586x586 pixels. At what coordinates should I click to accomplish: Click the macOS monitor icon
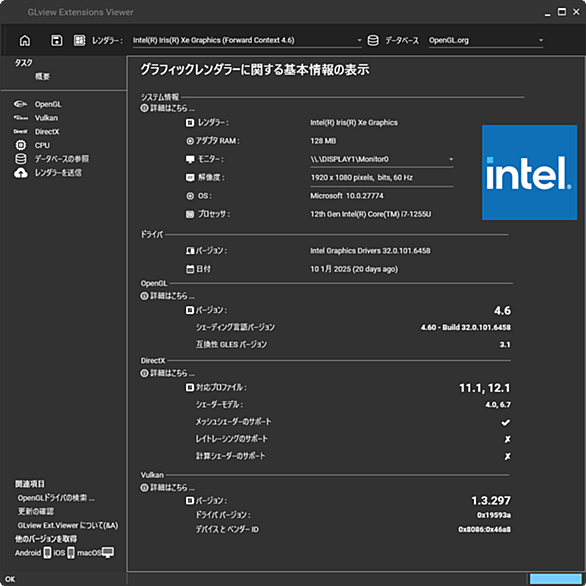pos(108,553)
